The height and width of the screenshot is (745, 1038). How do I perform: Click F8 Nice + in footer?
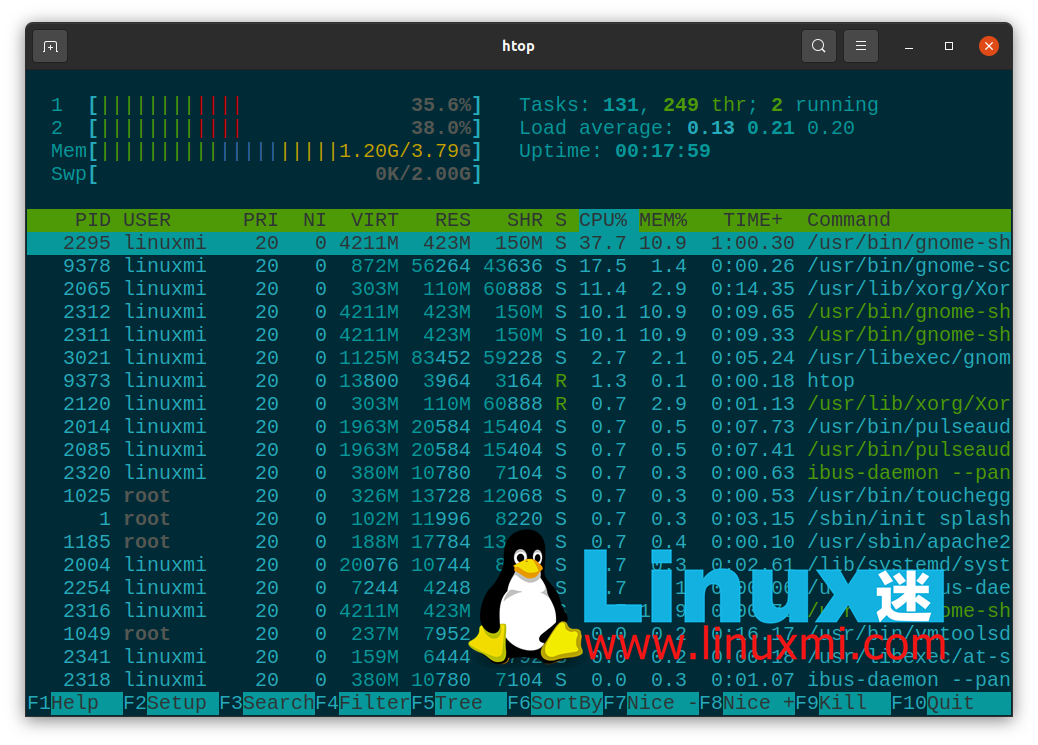[747, 703]
